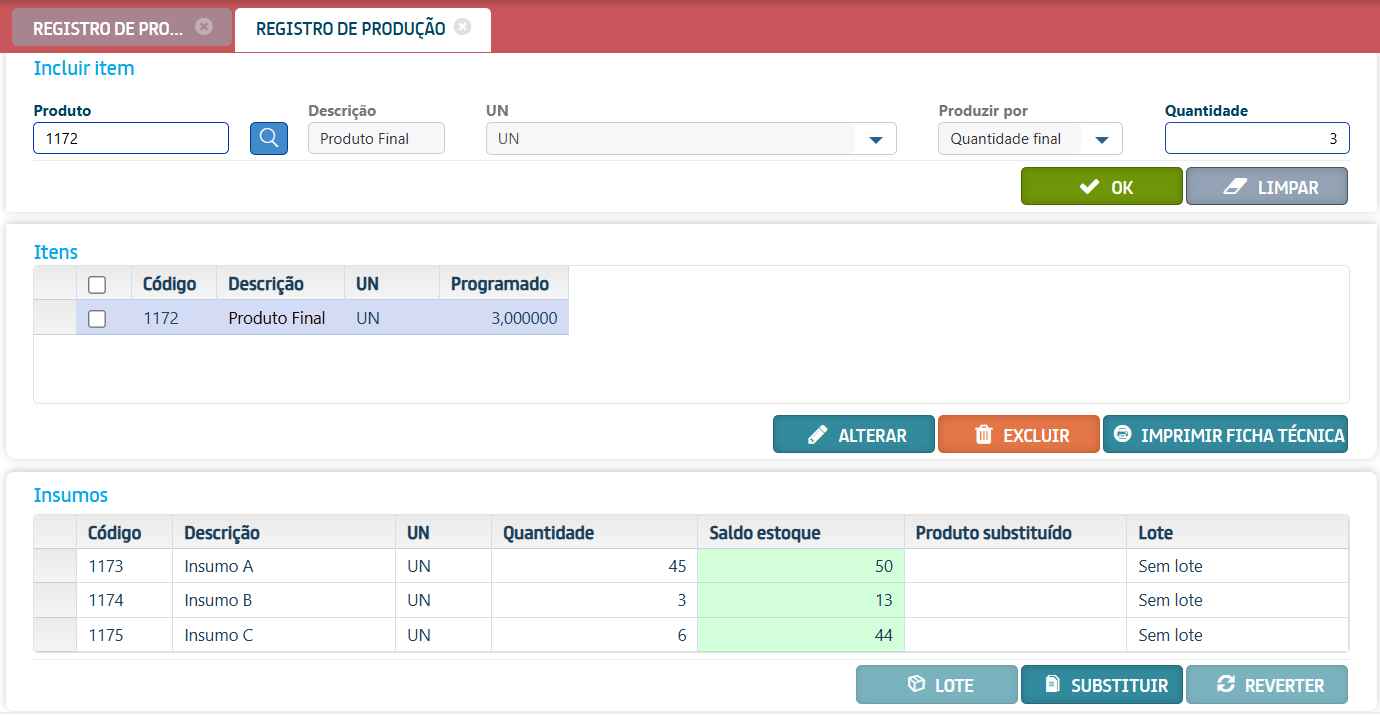The width and height of the screenshot is (1380, 716).
Task: Click Quantidade header in Insumos table
Action: coord(595,532)
